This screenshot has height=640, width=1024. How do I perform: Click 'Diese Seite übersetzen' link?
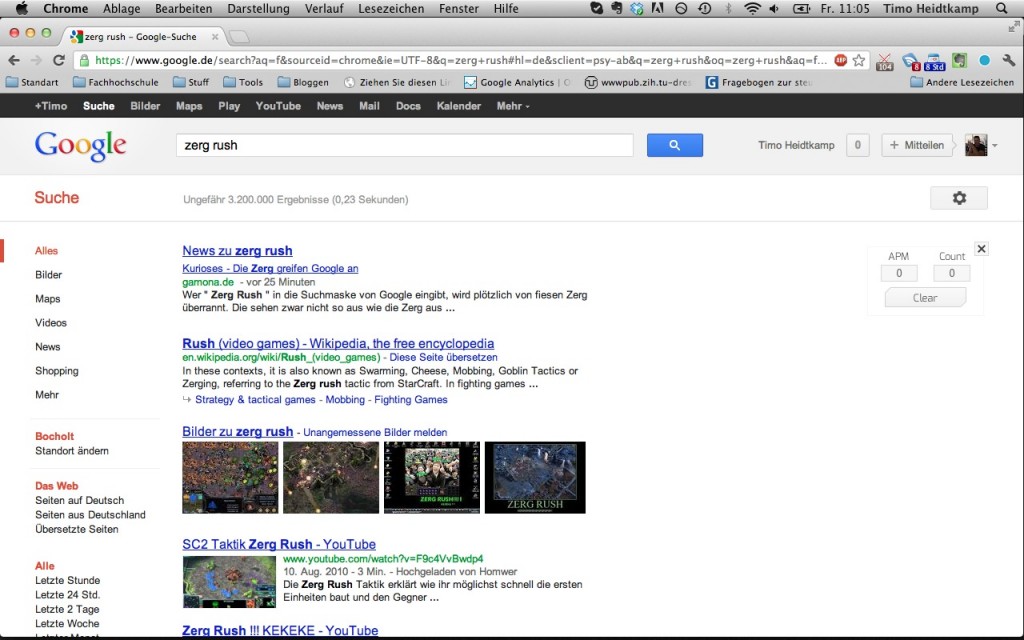tap(443, 358)
